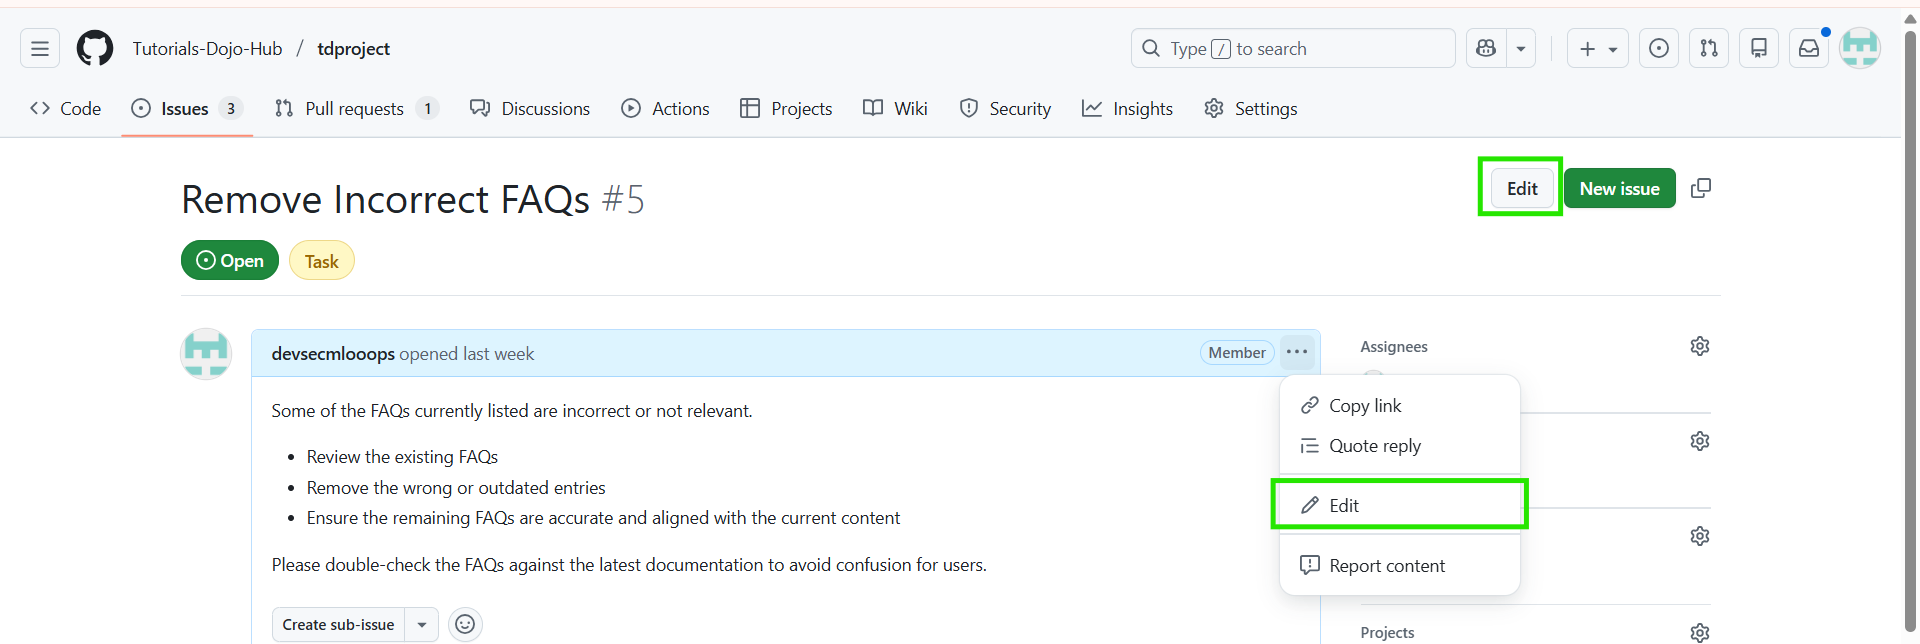Open devsecmlooops profile link in comment header

[333, 353]
